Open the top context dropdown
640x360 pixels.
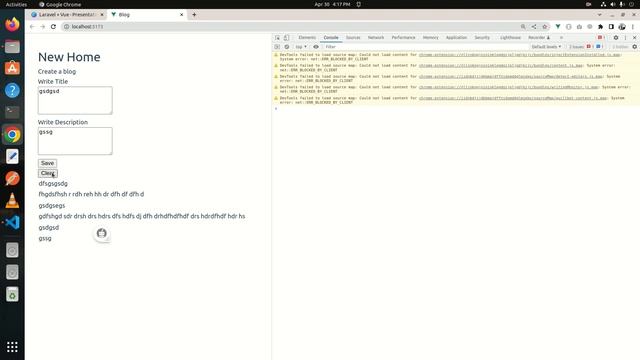(x=301, y=47)
